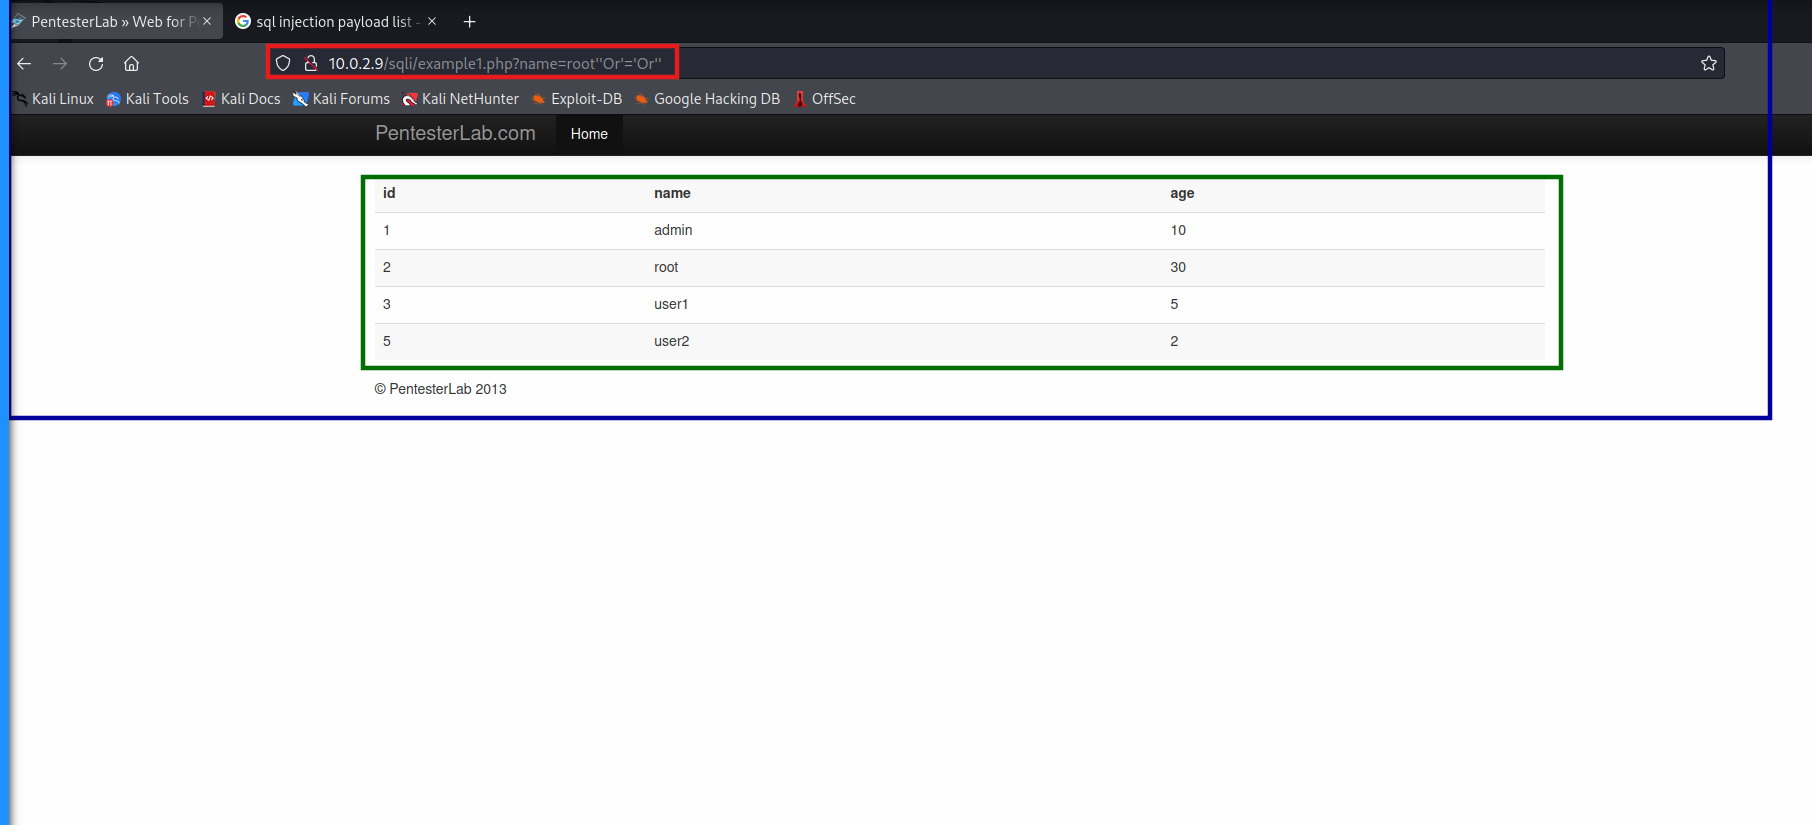Viewport: 1812px width, 825px height.
Task: Click the age cell in user2 row
Action: [x=1174, y=341]
